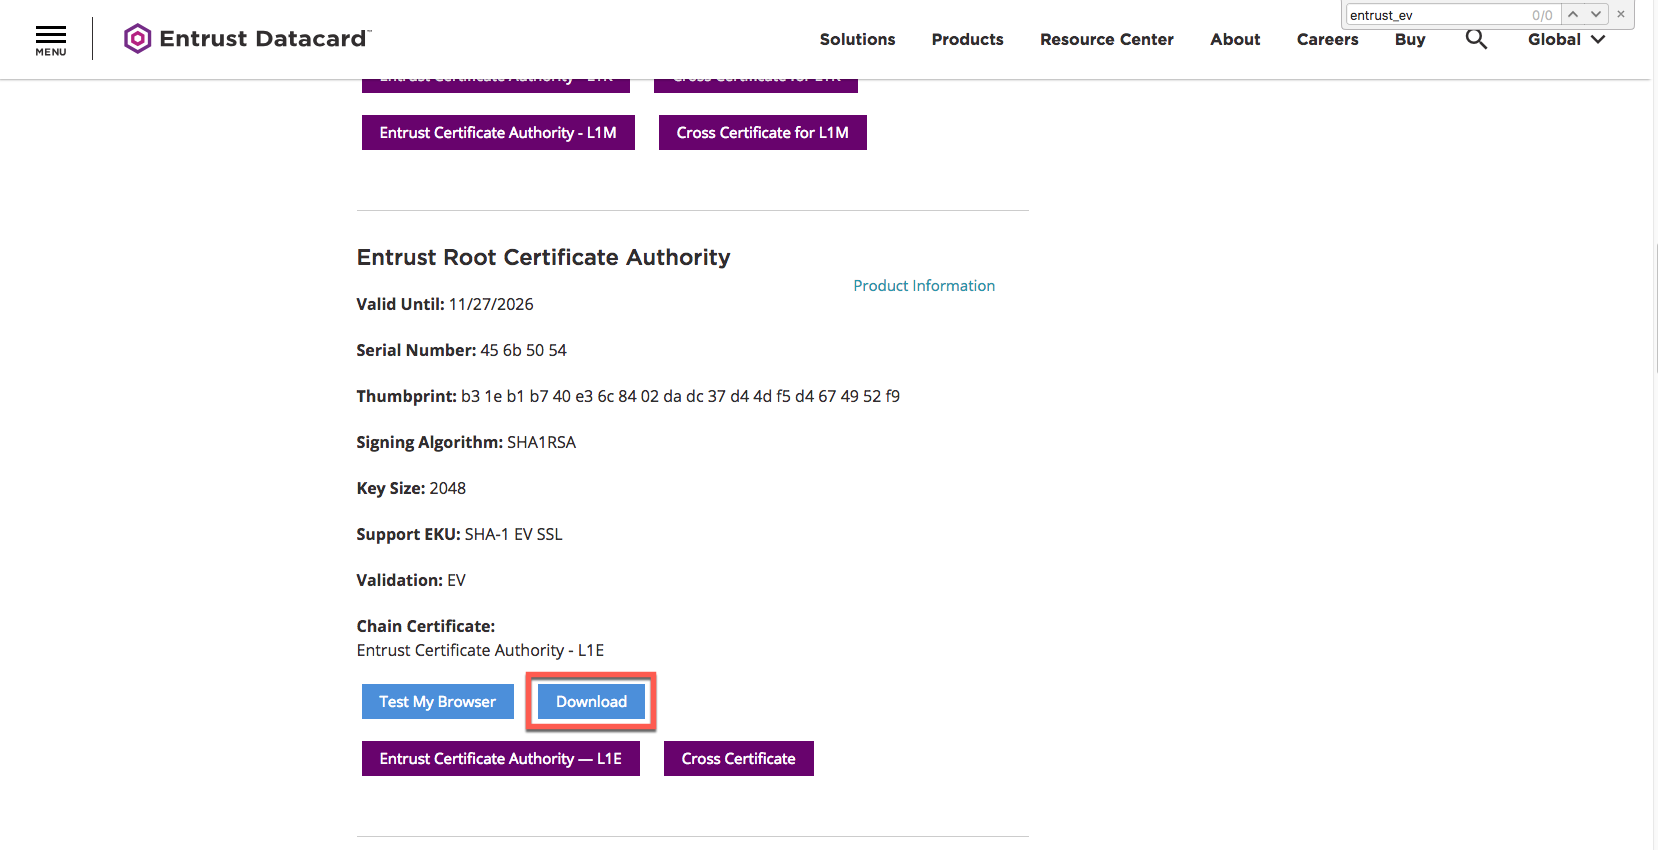Click the key size value 2048

coord(447,488)
